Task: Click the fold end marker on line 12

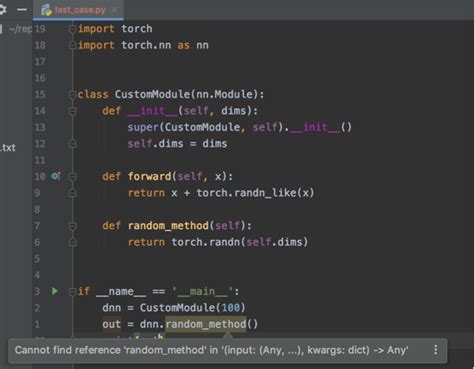Action: tap(72, 144)
